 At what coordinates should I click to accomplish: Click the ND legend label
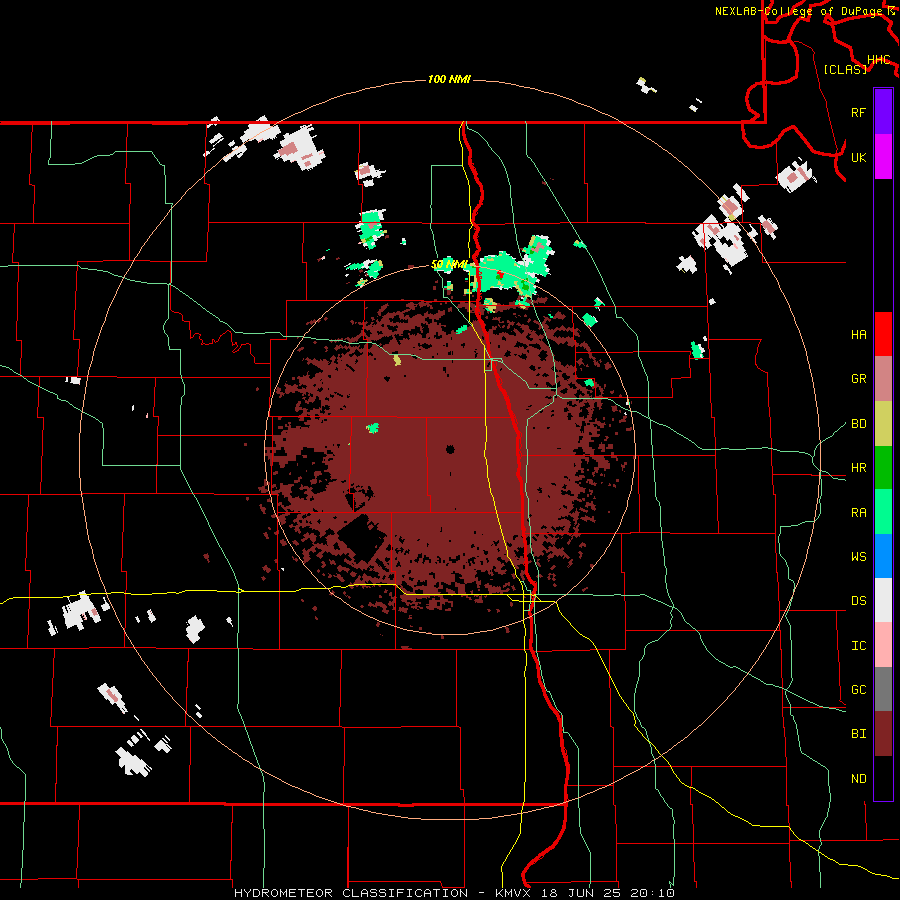858,779
